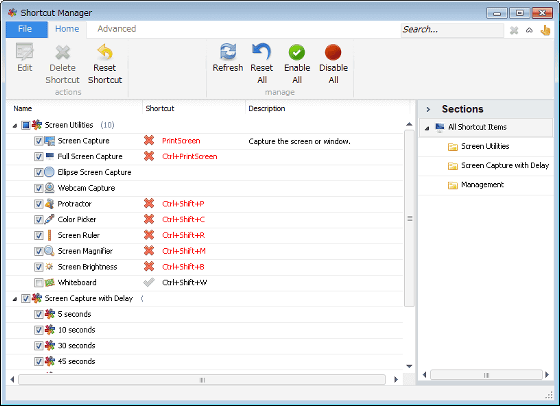The width and height of the screenshot is (560, 406).
Task: Click the Shortcut column header
Action: [160, 109]
